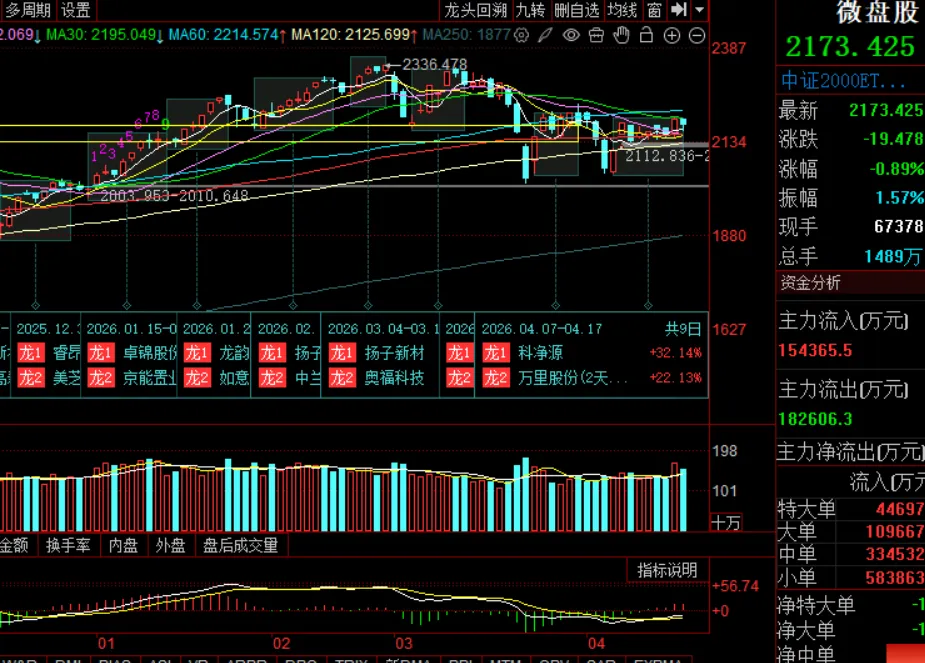Click the 设置 settings button

76,9
